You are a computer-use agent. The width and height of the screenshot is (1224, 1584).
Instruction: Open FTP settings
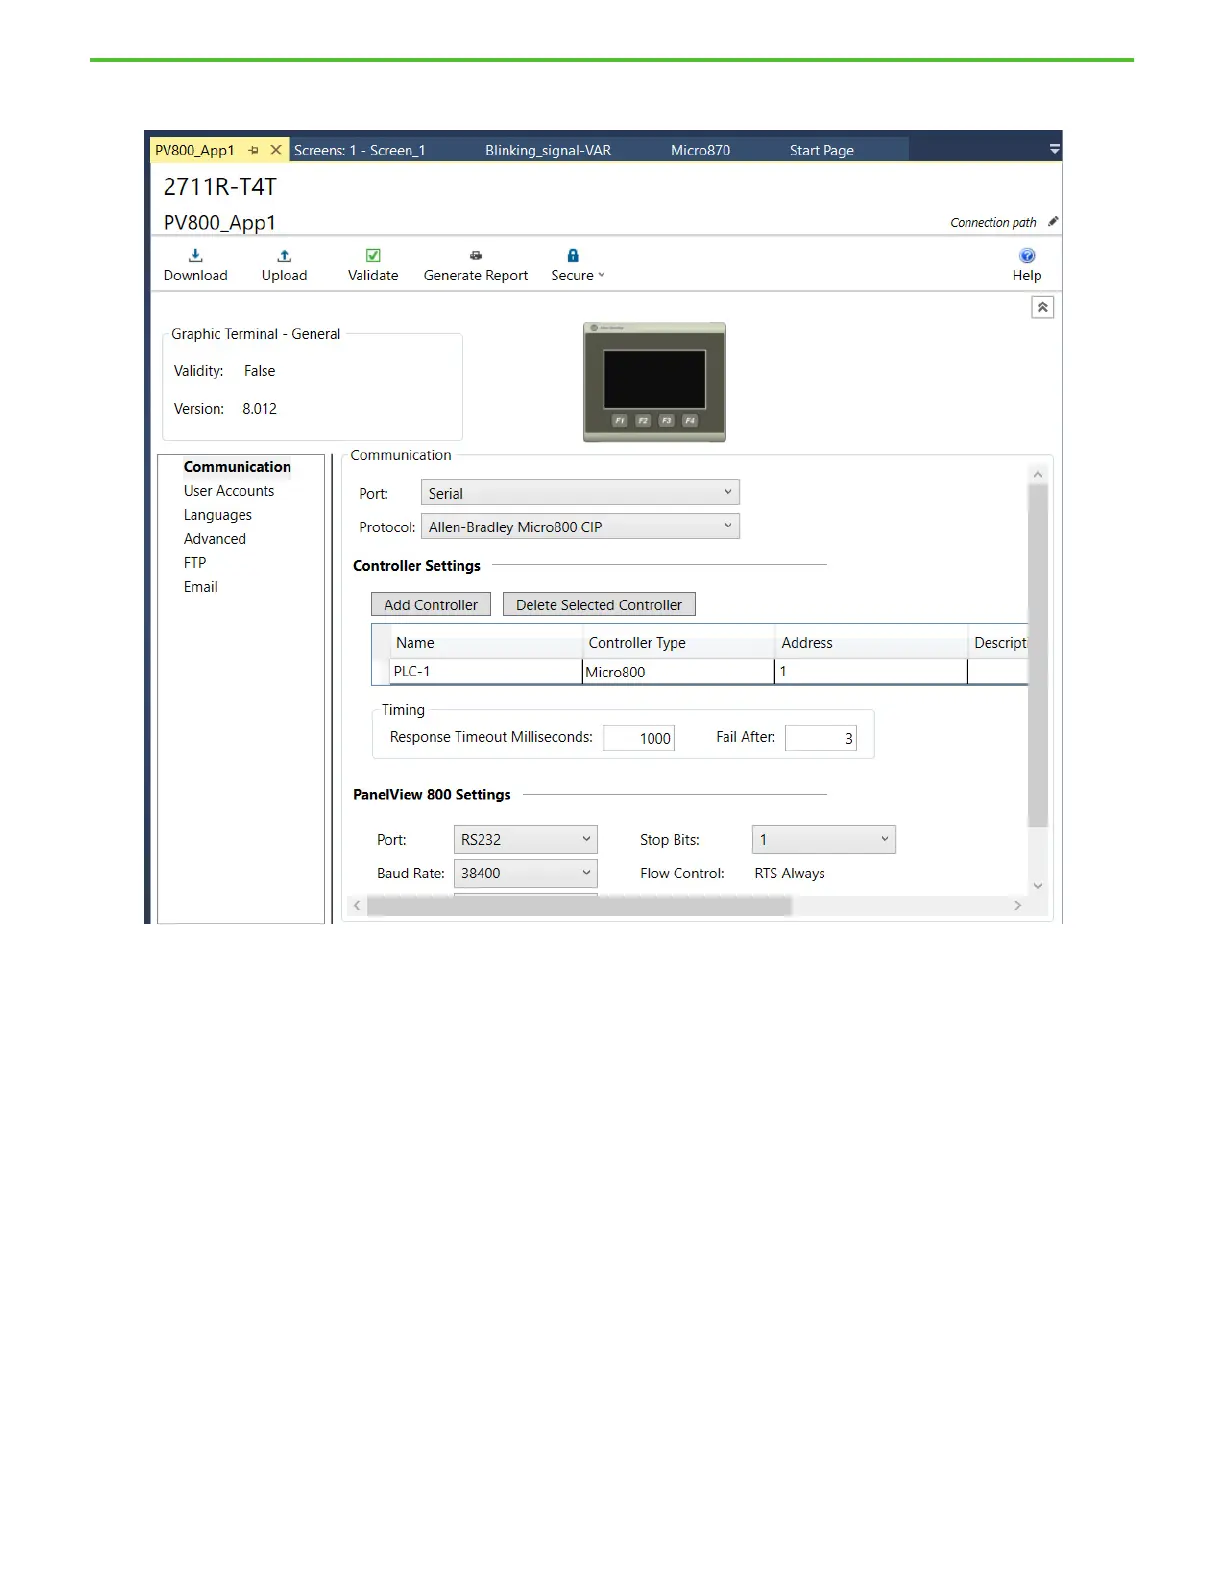click(x=195, y=563)
